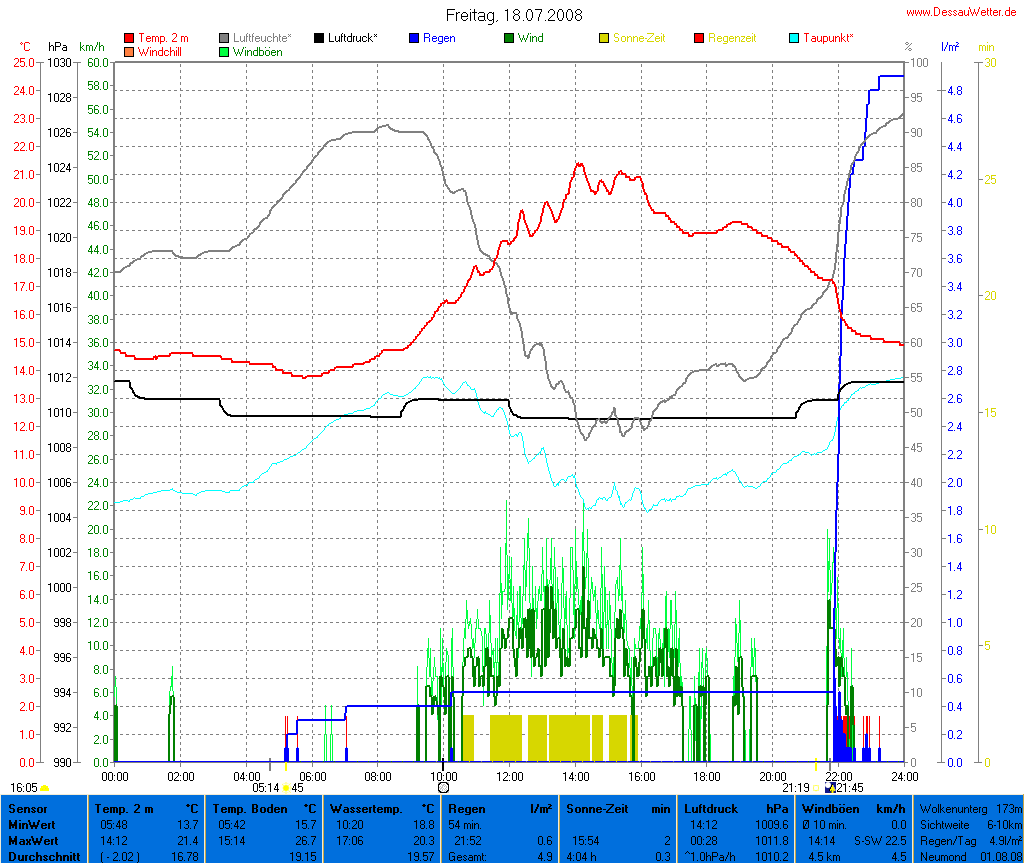Screen dimensions: 1024x863
Task: Click the yellow Sonne-Zeit legend square
Action: click(x=604, y=38)
